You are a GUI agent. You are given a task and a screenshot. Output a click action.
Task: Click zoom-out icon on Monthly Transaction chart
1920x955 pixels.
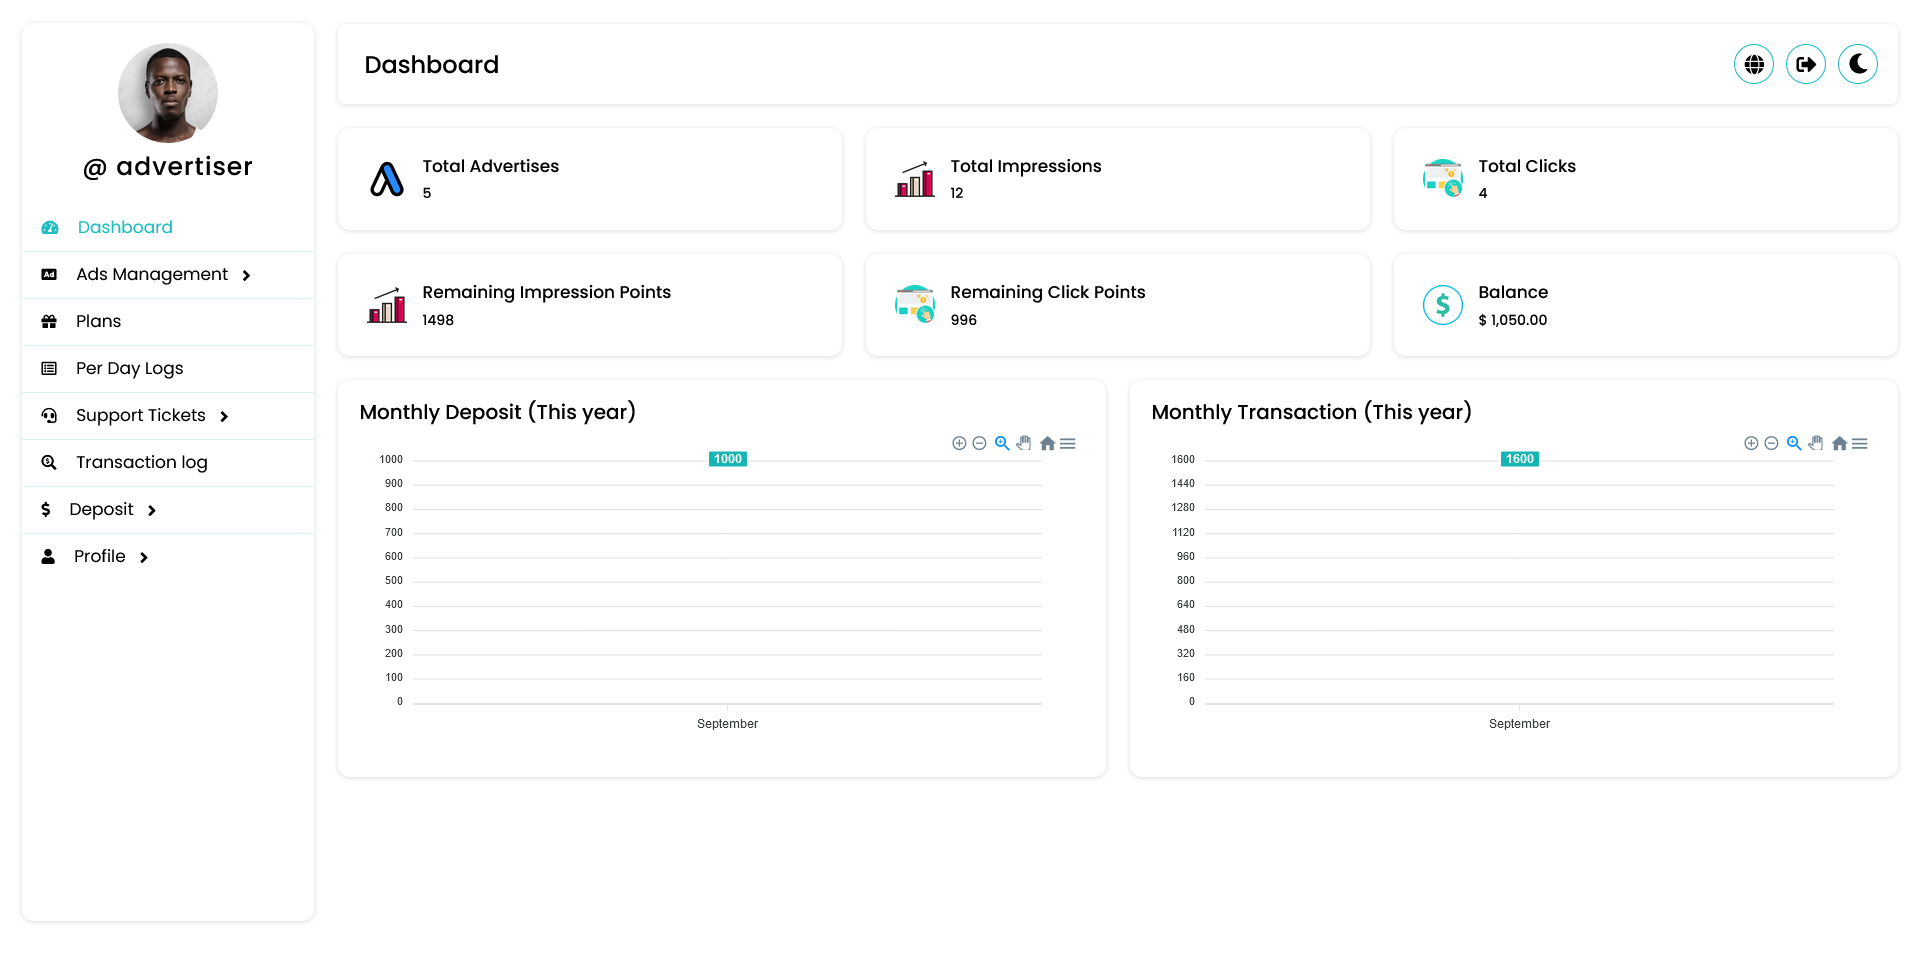point(1772,443)
